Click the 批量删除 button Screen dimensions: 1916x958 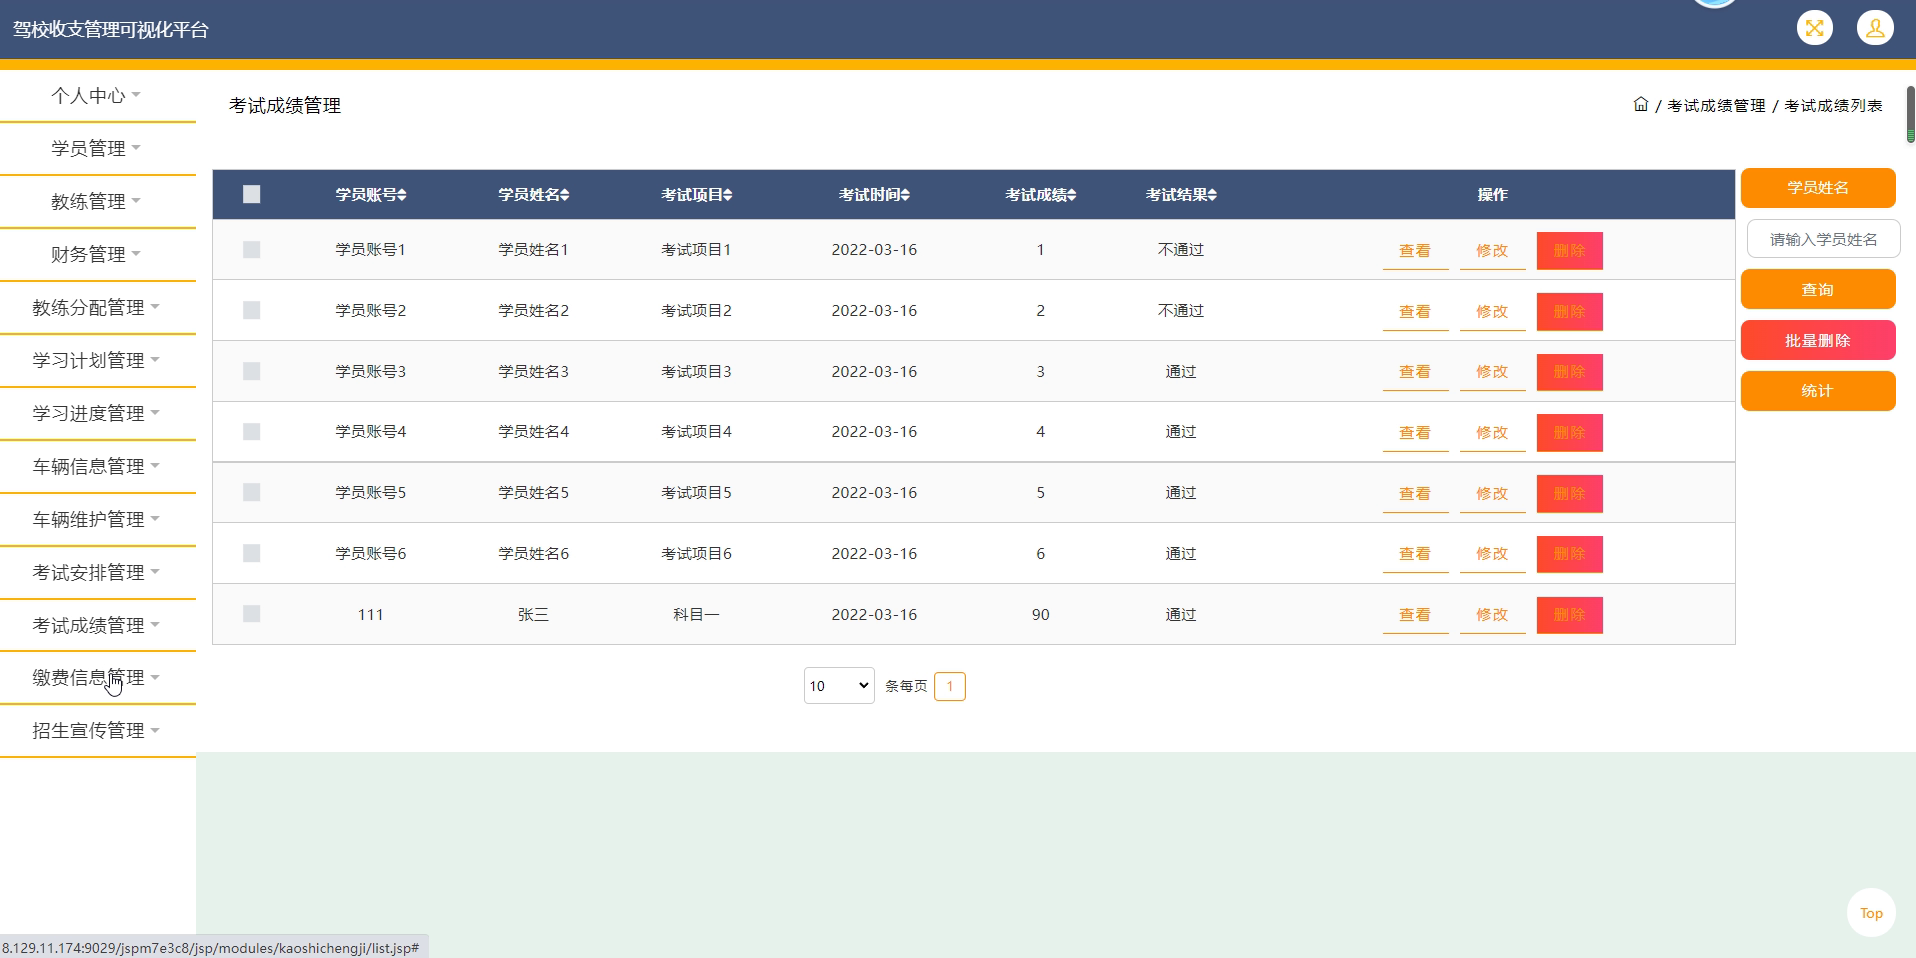click(x=1818, y=341)
